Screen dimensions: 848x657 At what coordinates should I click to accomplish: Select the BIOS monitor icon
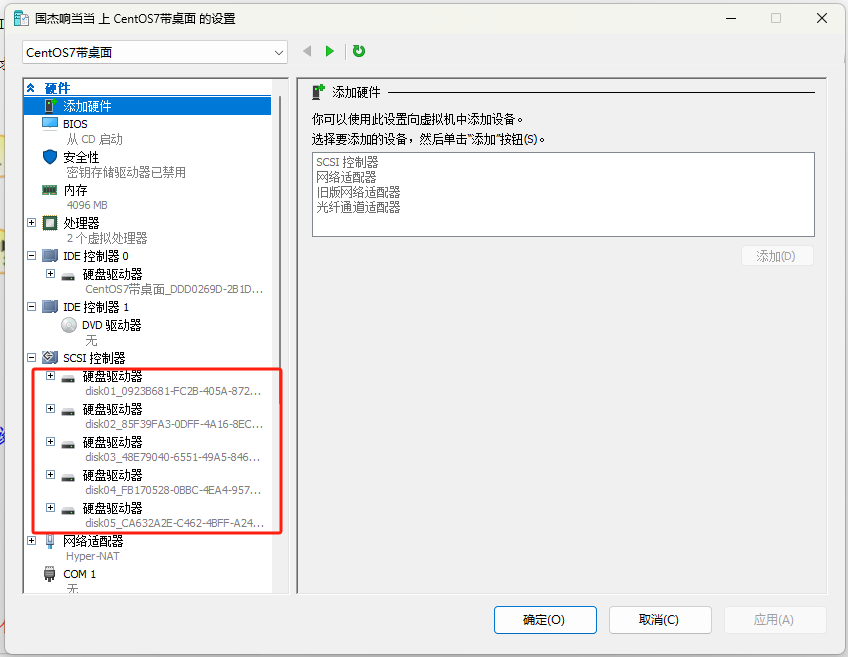pos(50,123)
